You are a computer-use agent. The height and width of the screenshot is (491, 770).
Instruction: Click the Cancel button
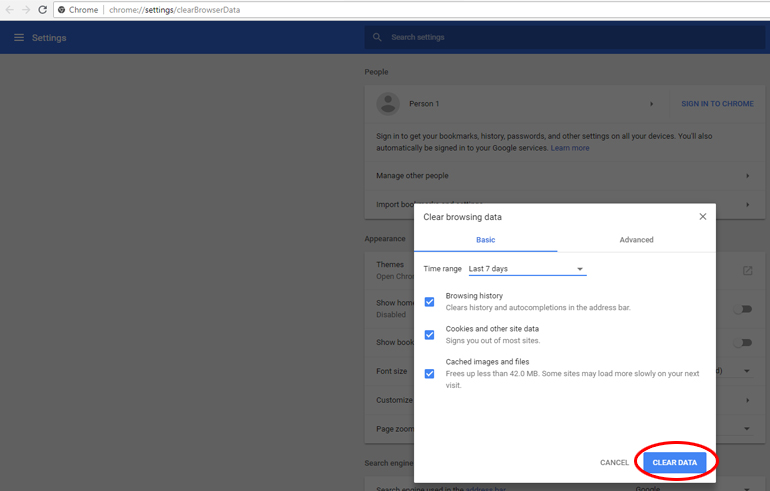click(614, 463)
